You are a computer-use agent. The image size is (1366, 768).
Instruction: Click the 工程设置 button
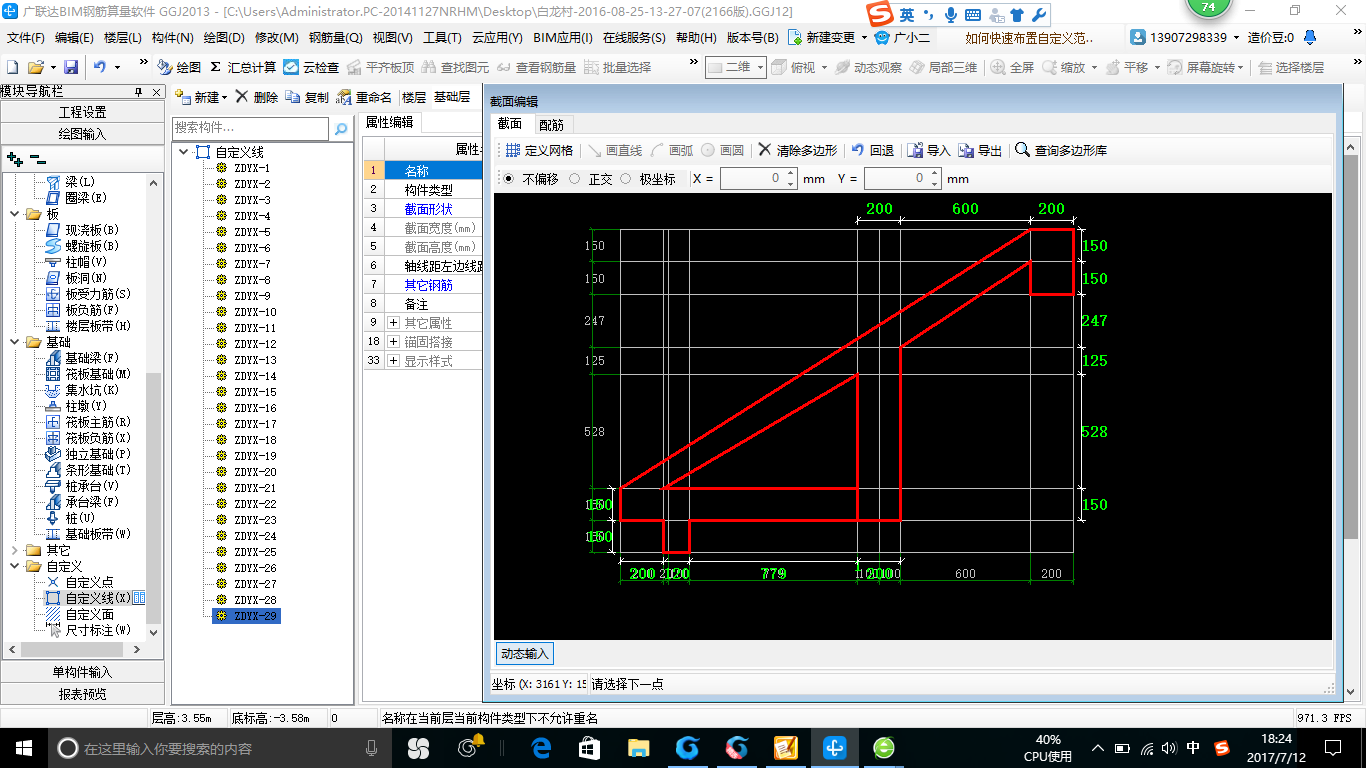[82, 112]
